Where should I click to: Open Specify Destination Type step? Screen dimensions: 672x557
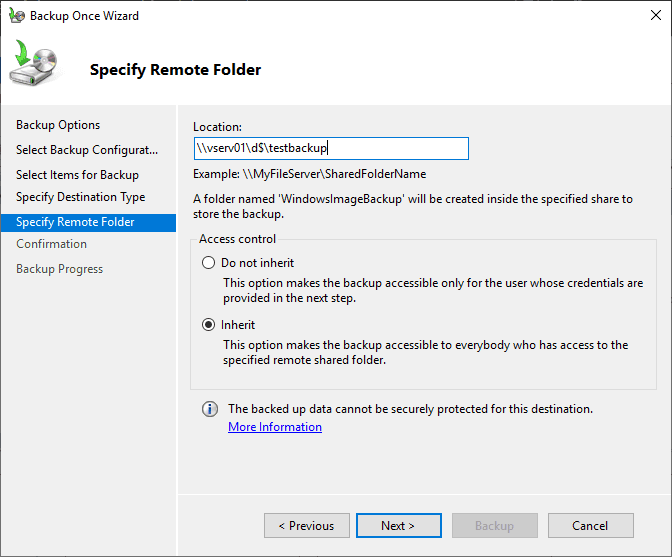pyautogui.click(x=80, y=198)
